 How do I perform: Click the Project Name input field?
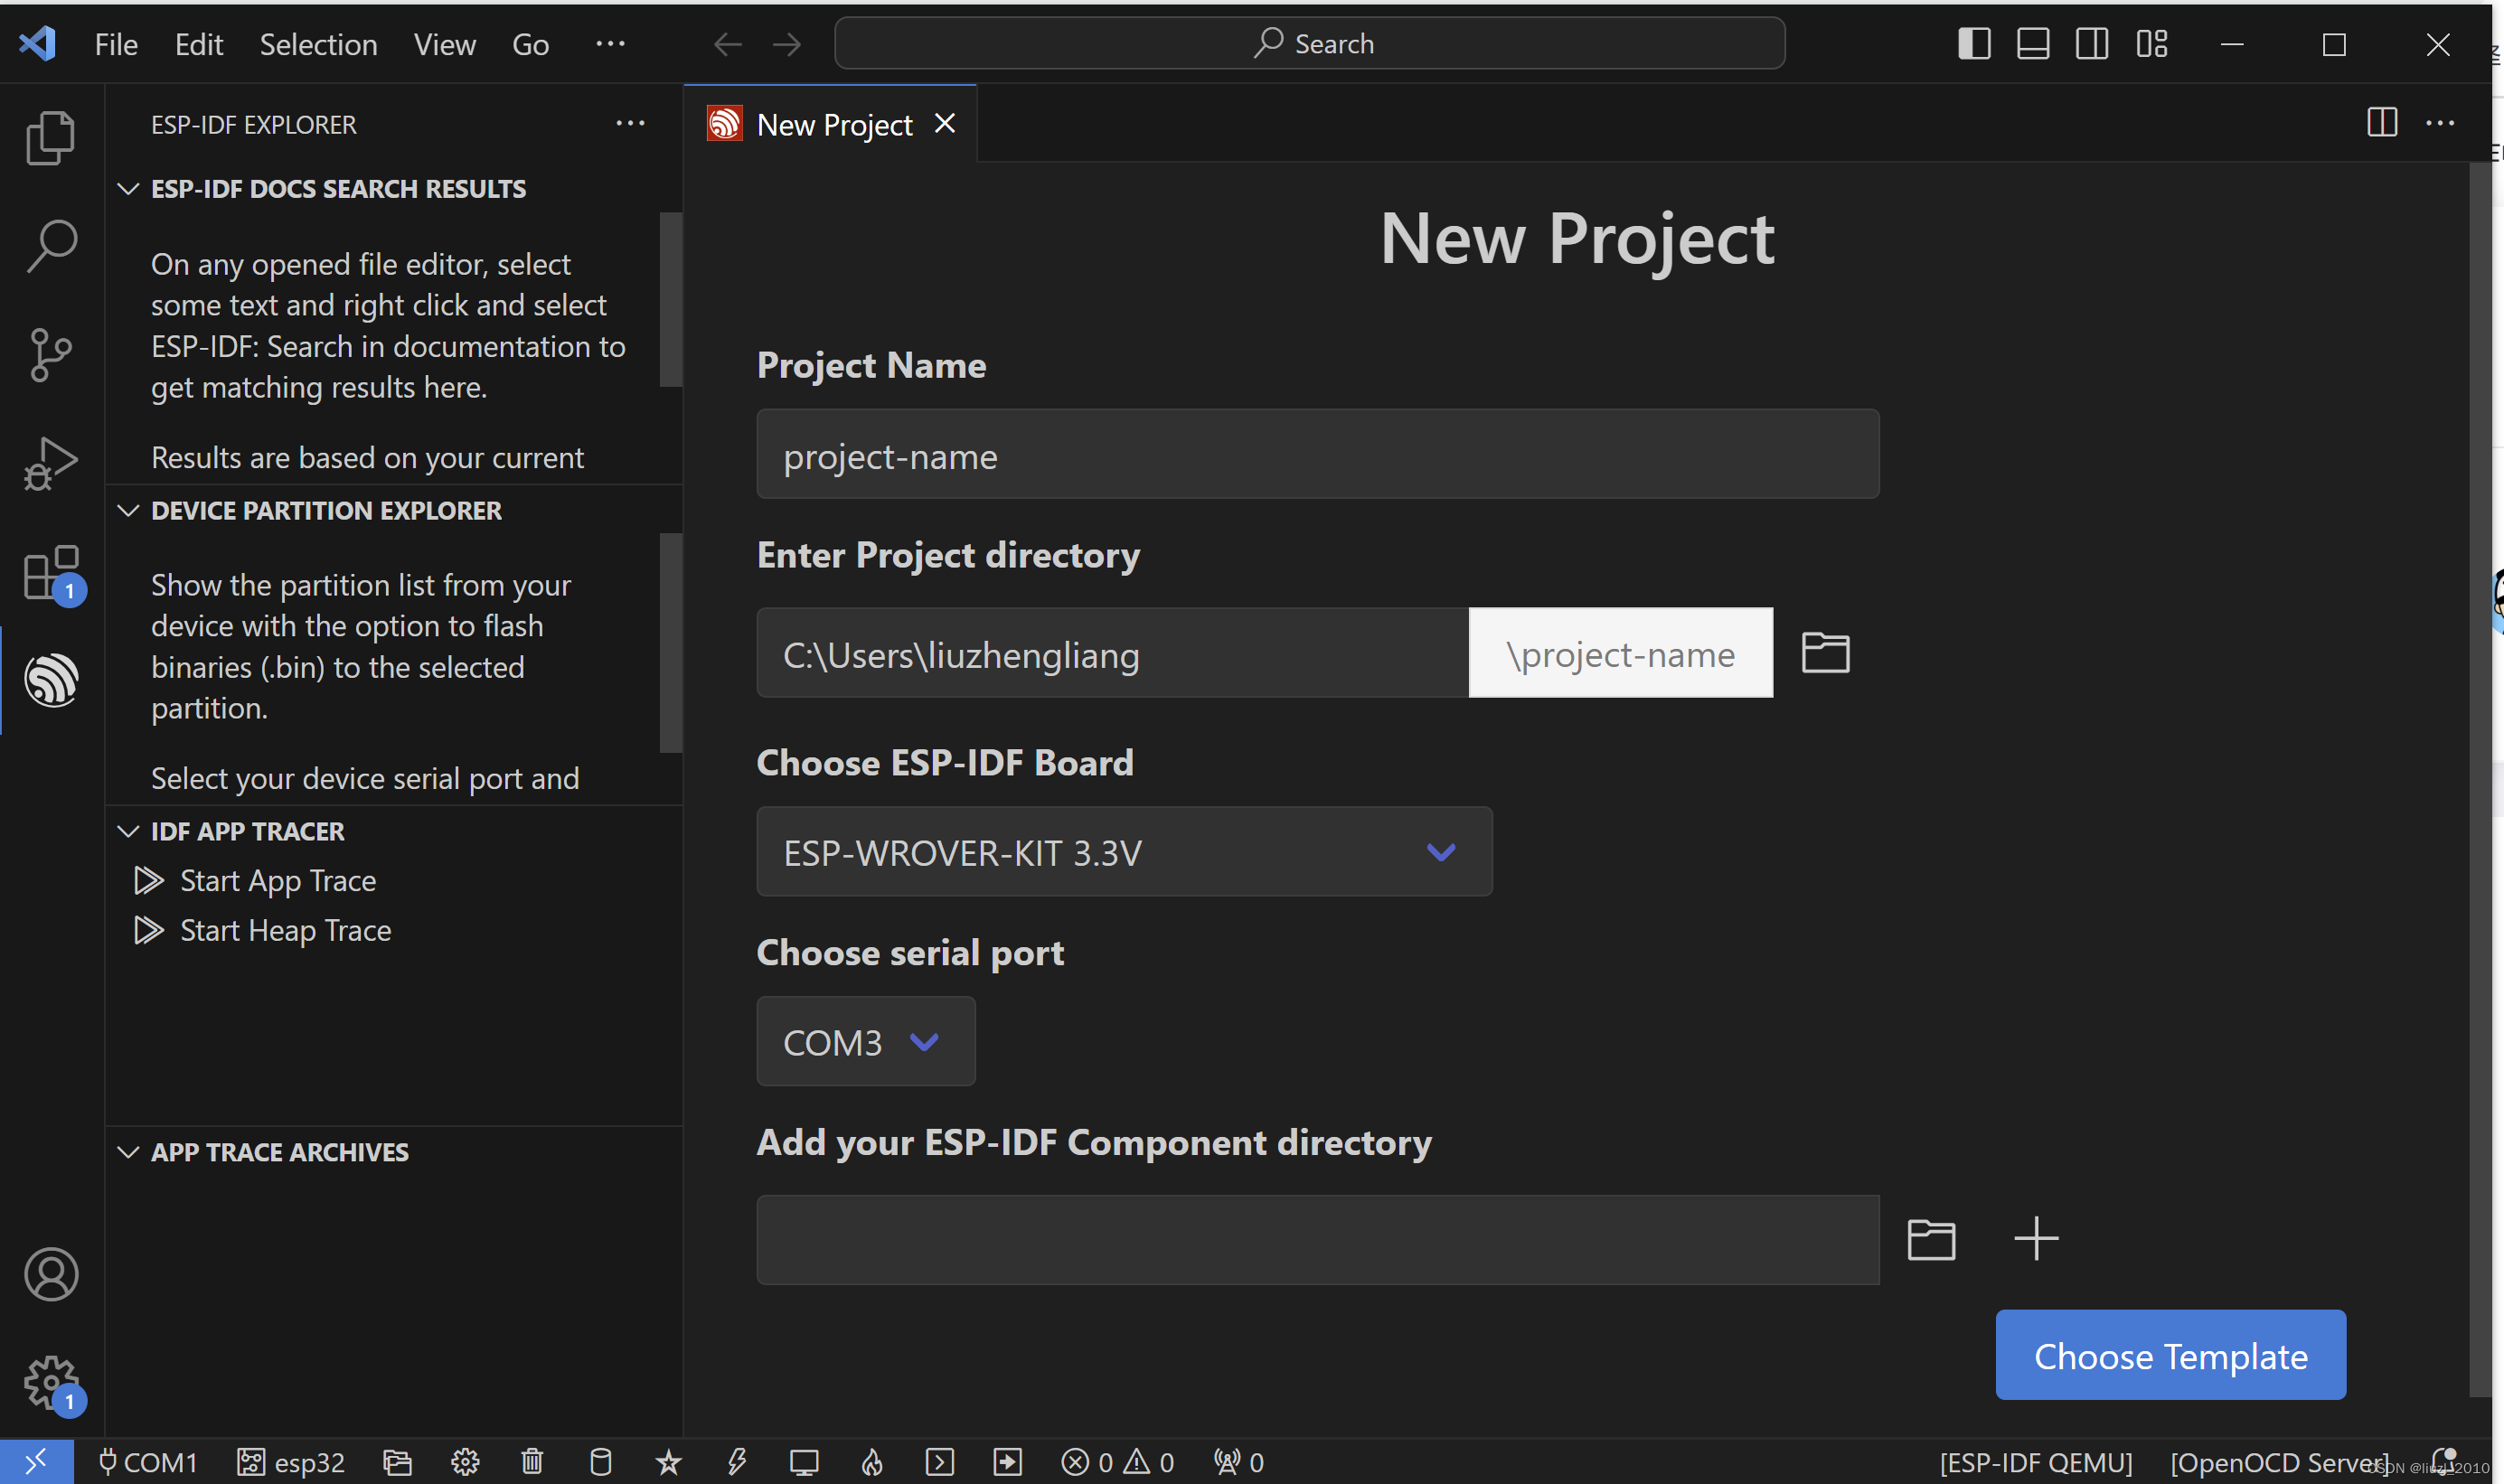[1317, 455]
